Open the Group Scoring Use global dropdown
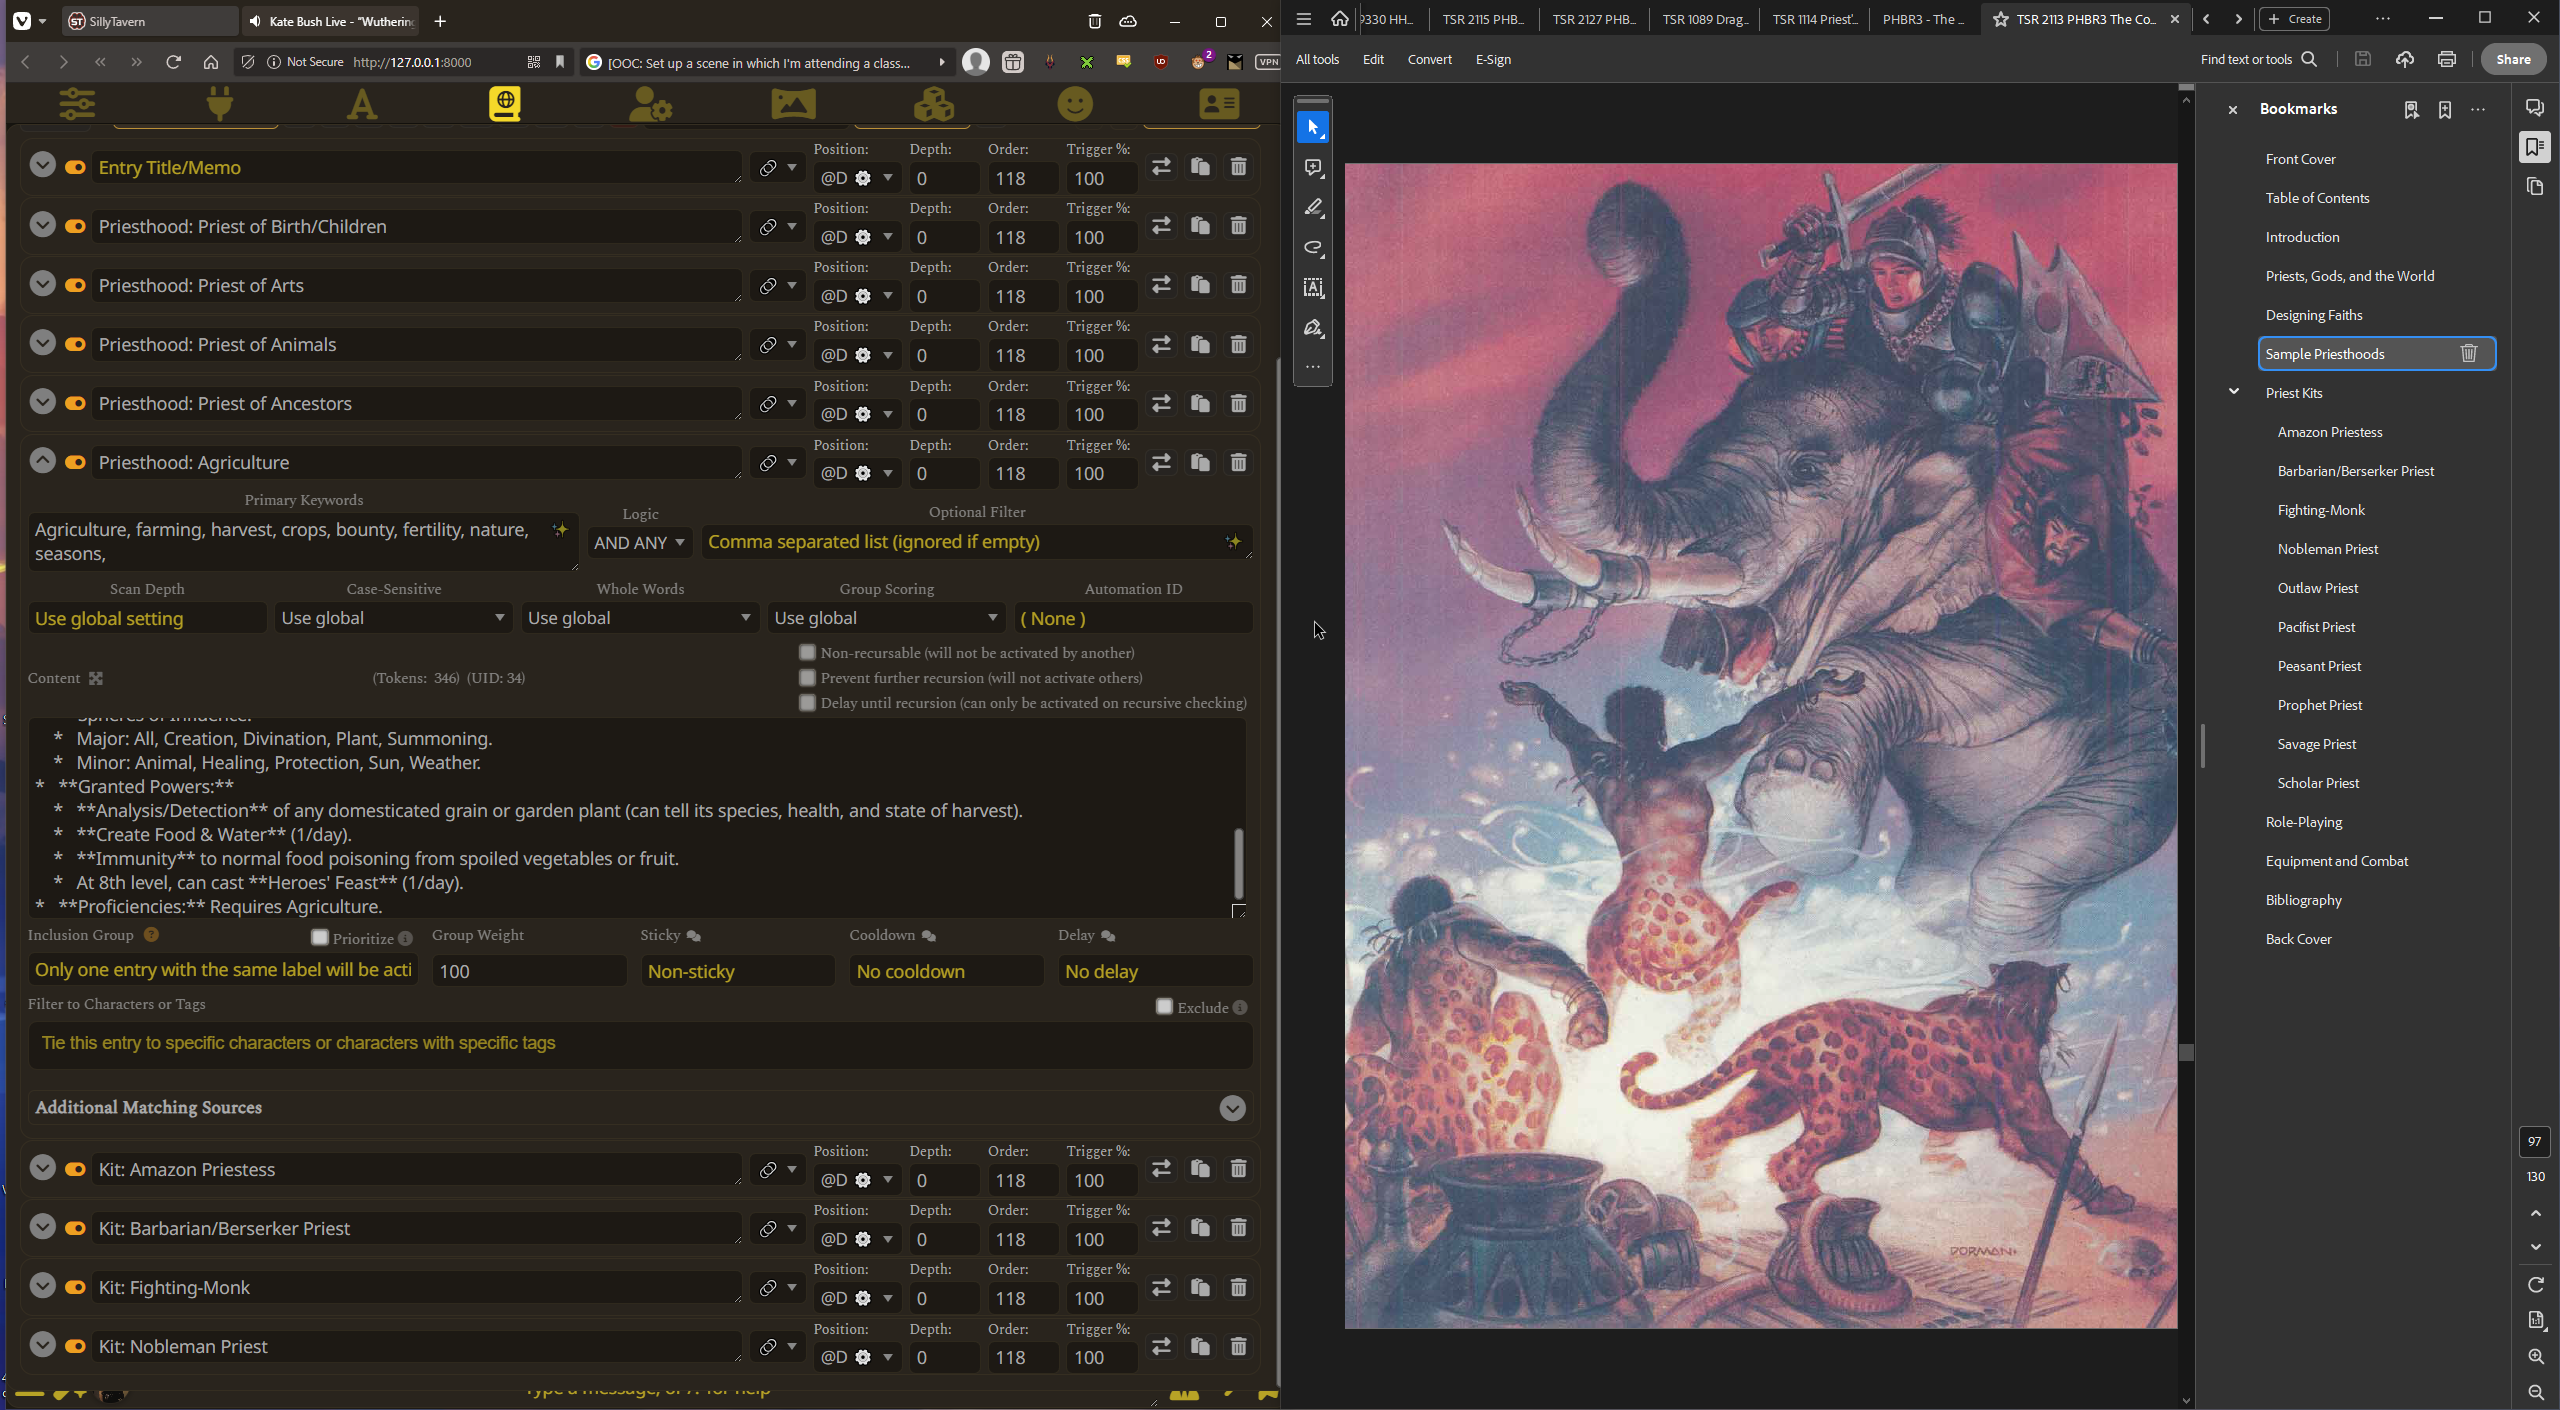Image resolution: width=2560 pixels, height=1410 pixels. pos(886,618)
